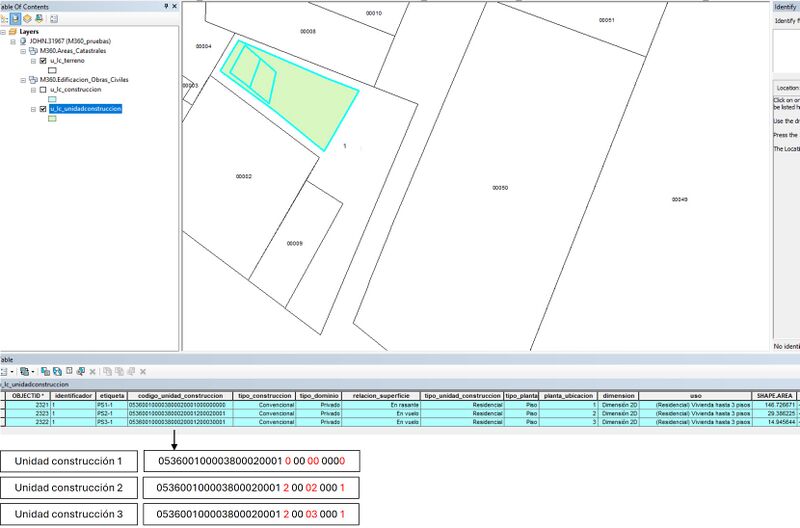Viewport: 800px width, 528px height.
Task: Click the M360.Areas_Catastrales feature dataset icon
Action: [x=33, y=51]
